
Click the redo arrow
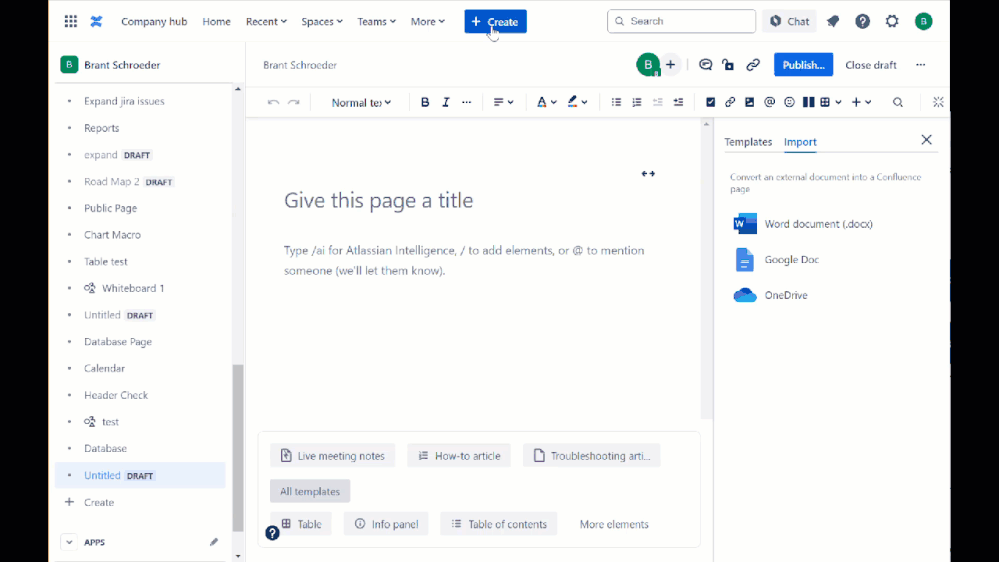click(294, 102)
